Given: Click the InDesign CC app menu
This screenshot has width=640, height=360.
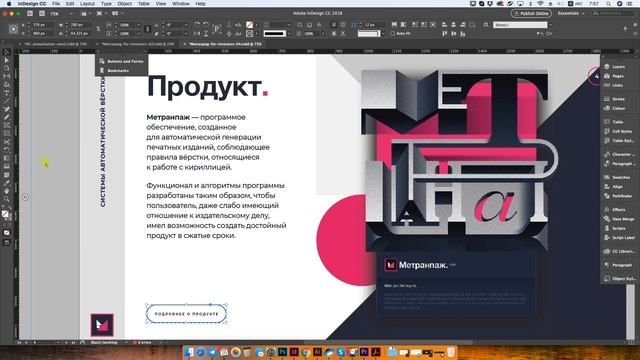Looking at the screenshot, I should coord(32,3).
